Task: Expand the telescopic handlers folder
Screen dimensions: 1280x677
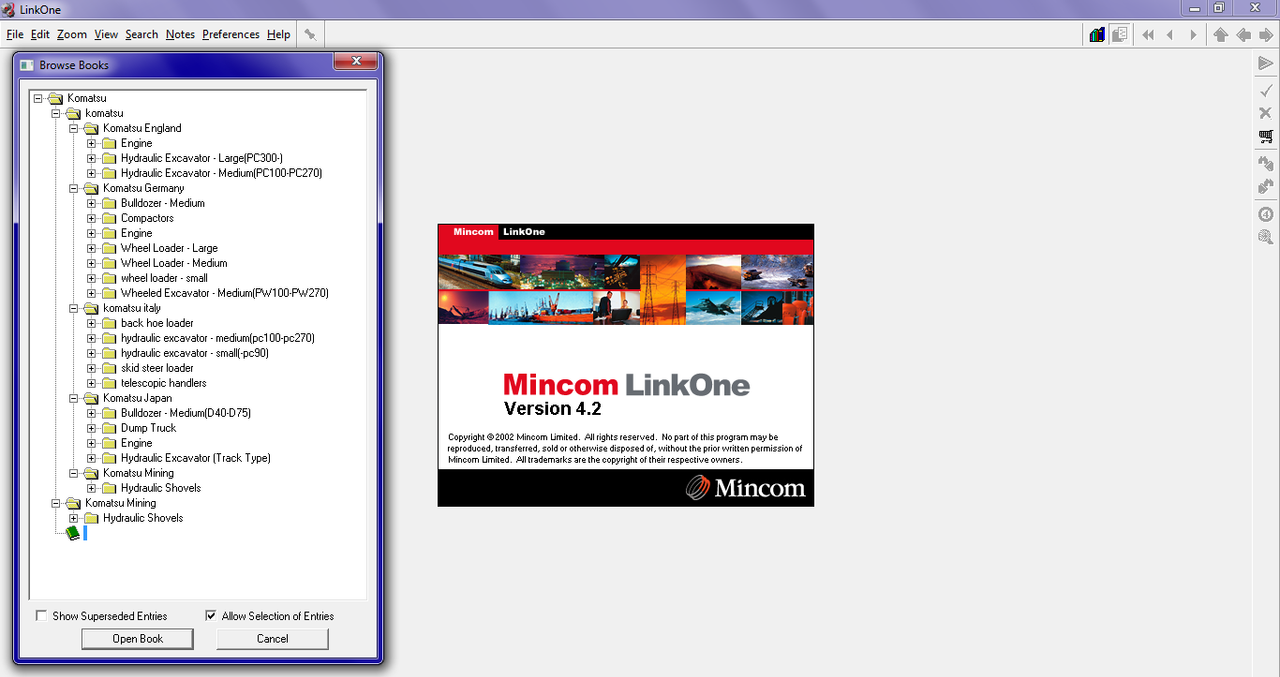Action: point(91,383)
